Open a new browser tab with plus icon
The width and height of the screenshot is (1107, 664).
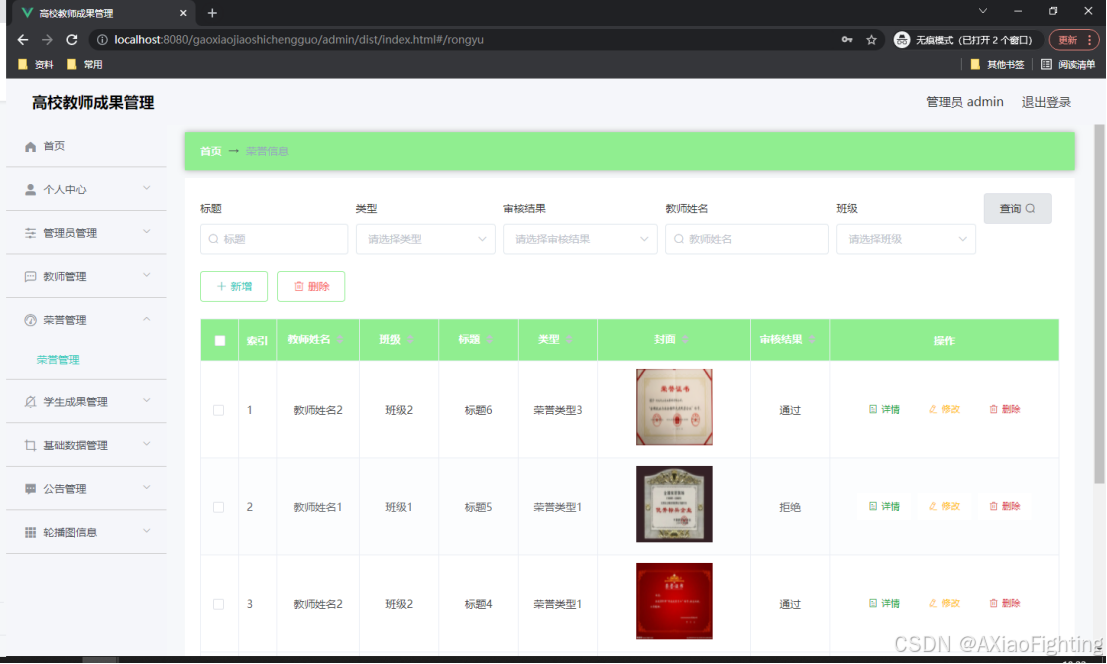212,13
